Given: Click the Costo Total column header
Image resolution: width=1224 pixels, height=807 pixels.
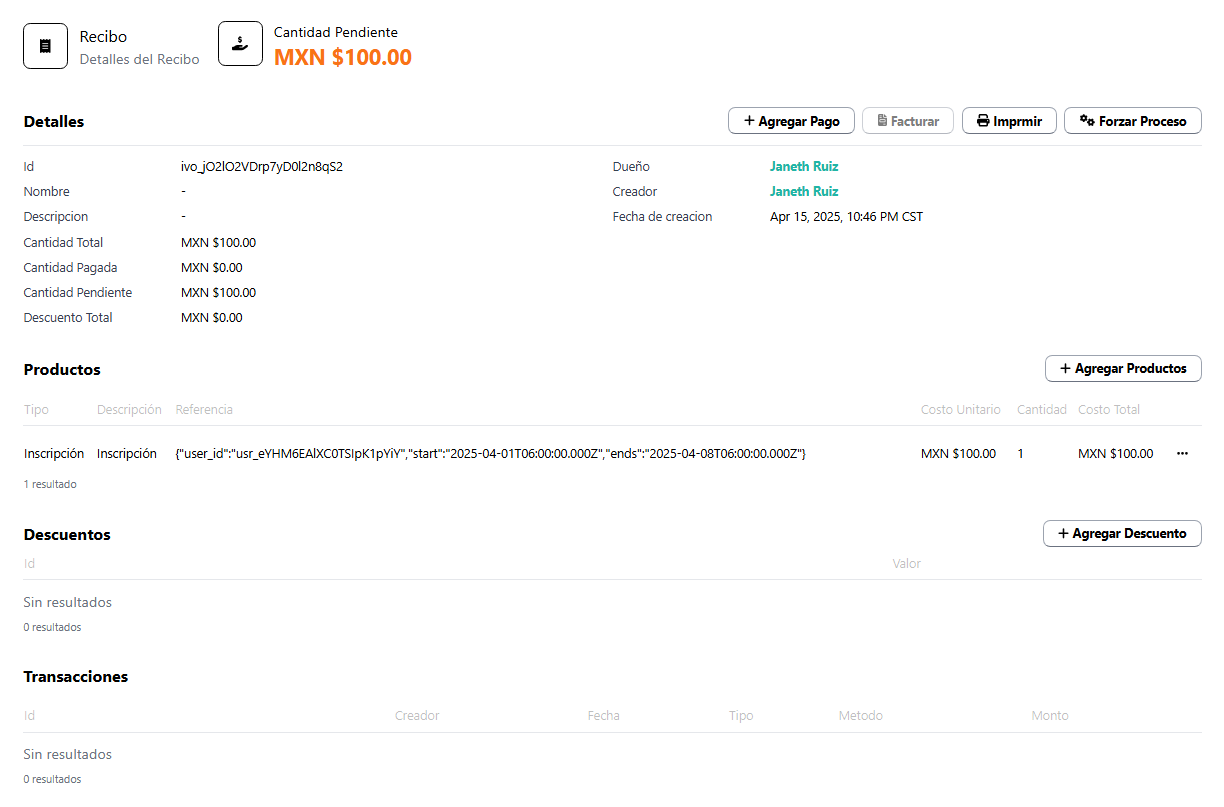Looking at the screenshot, I should [x=1108, y=410].
